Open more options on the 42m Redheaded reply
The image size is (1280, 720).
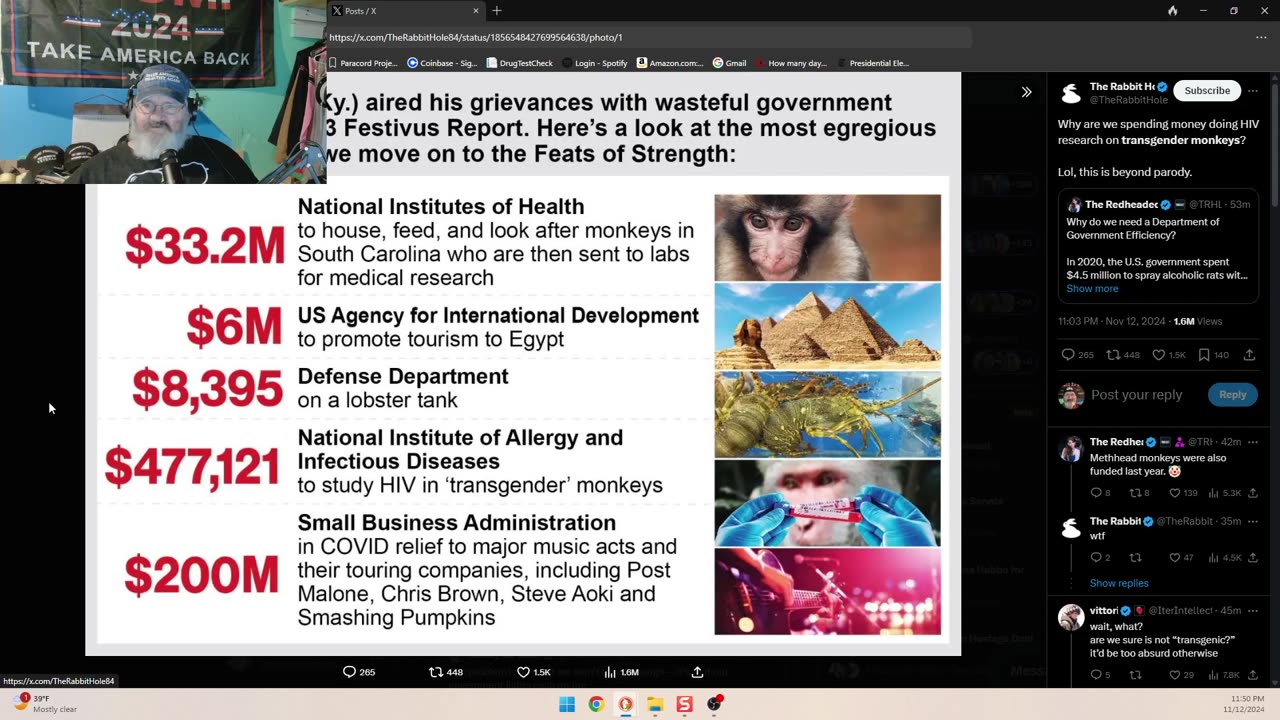coord(1252,442)
